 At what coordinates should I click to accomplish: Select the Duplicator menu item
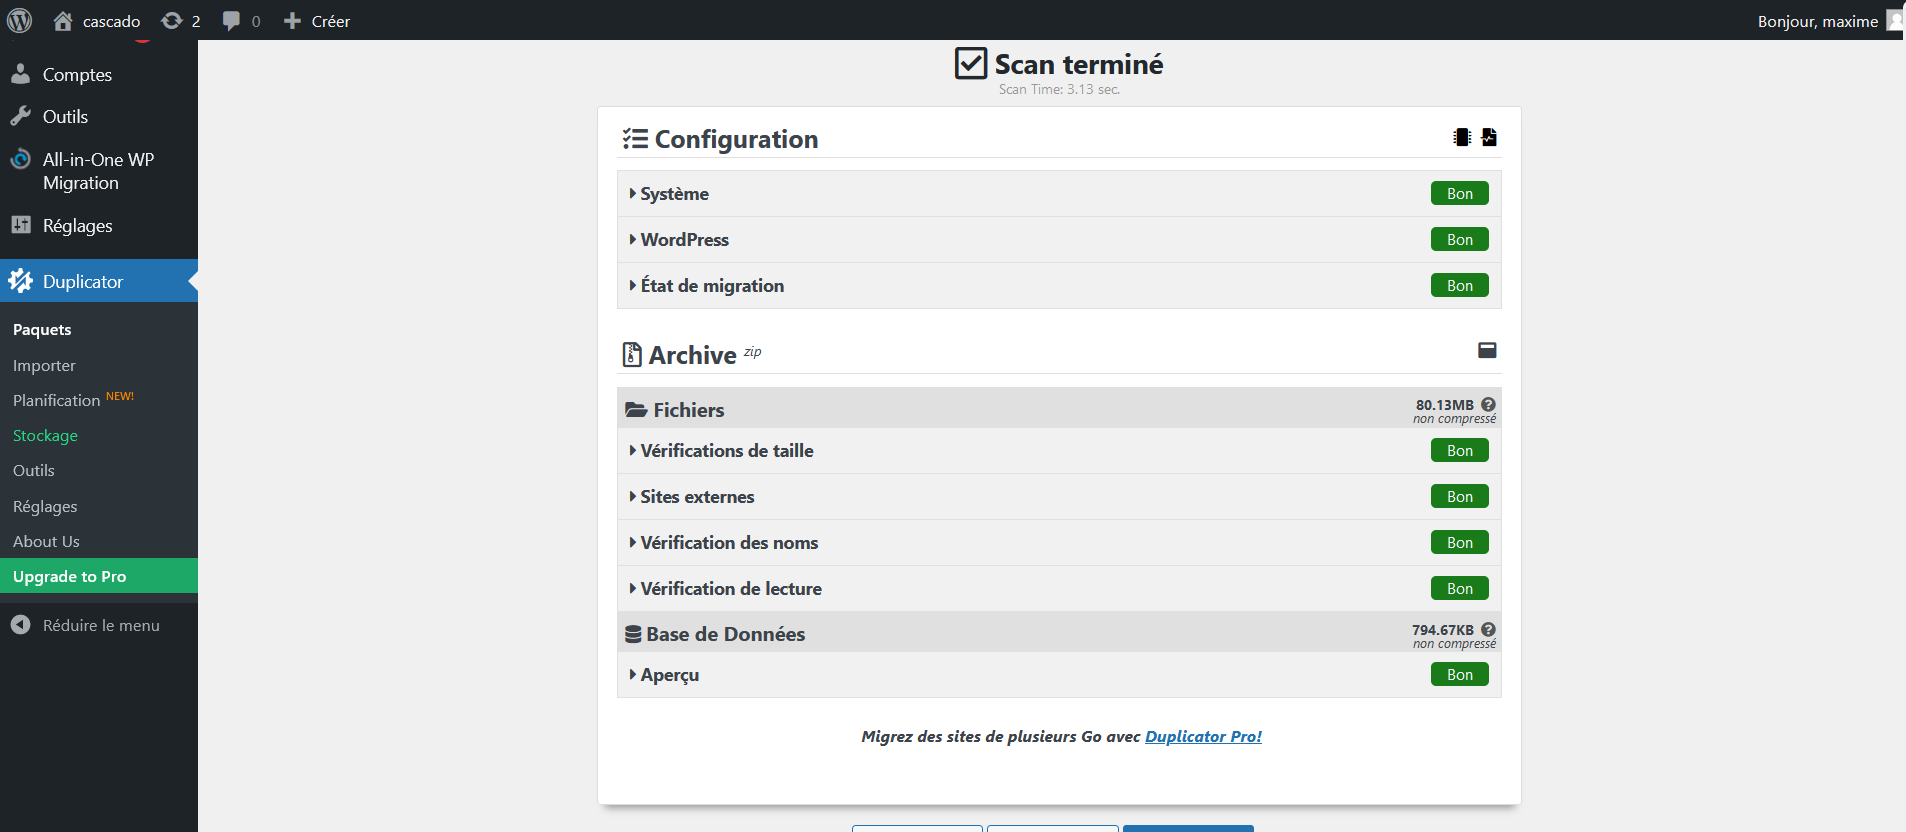(99, 282)
